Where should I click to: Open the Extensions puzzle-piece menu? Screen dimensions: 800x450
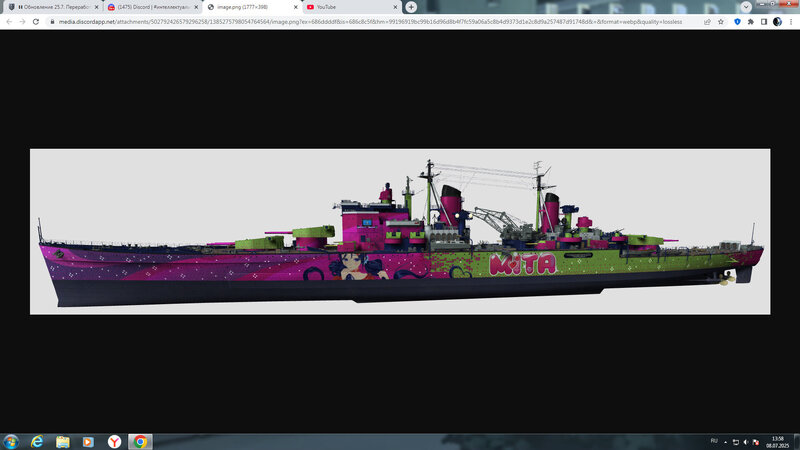pos(751,22)
